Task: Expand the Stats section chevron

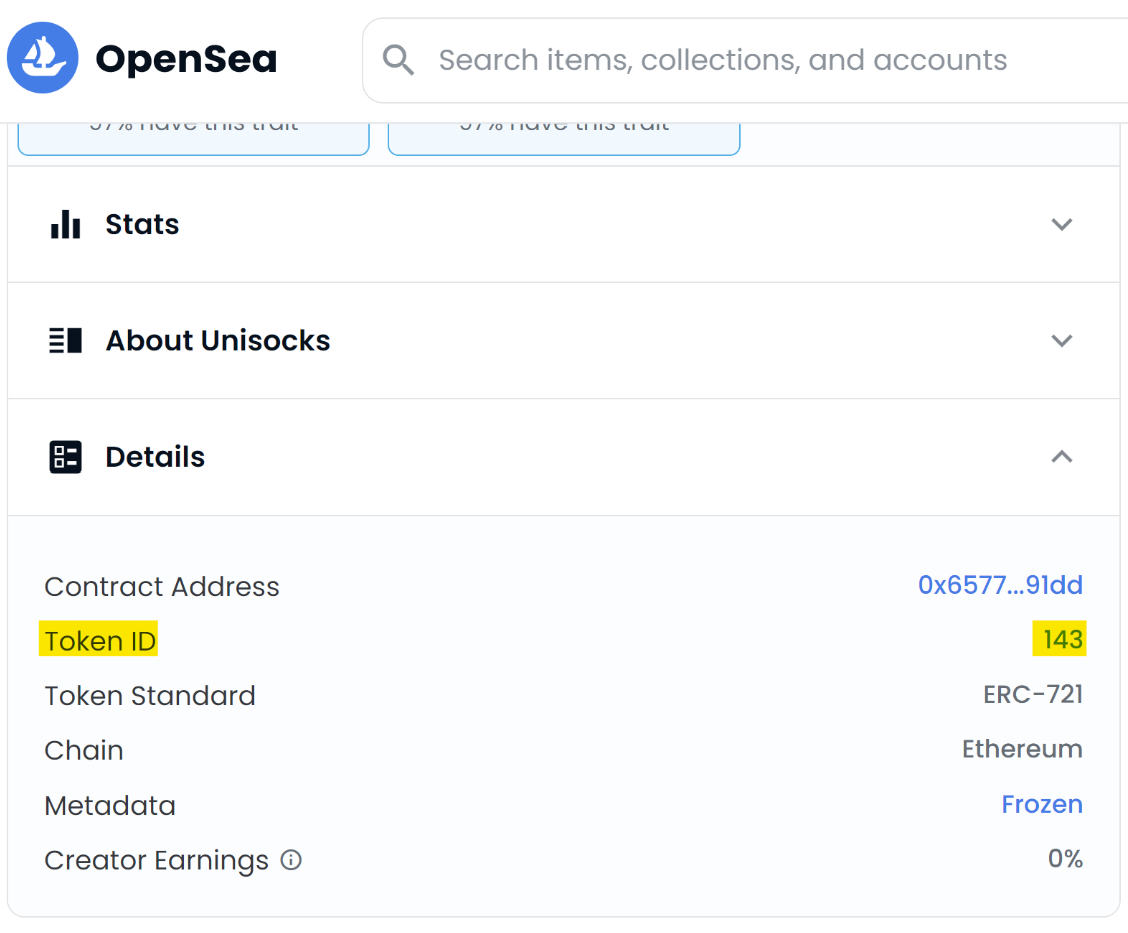Action: [1062, 224]
